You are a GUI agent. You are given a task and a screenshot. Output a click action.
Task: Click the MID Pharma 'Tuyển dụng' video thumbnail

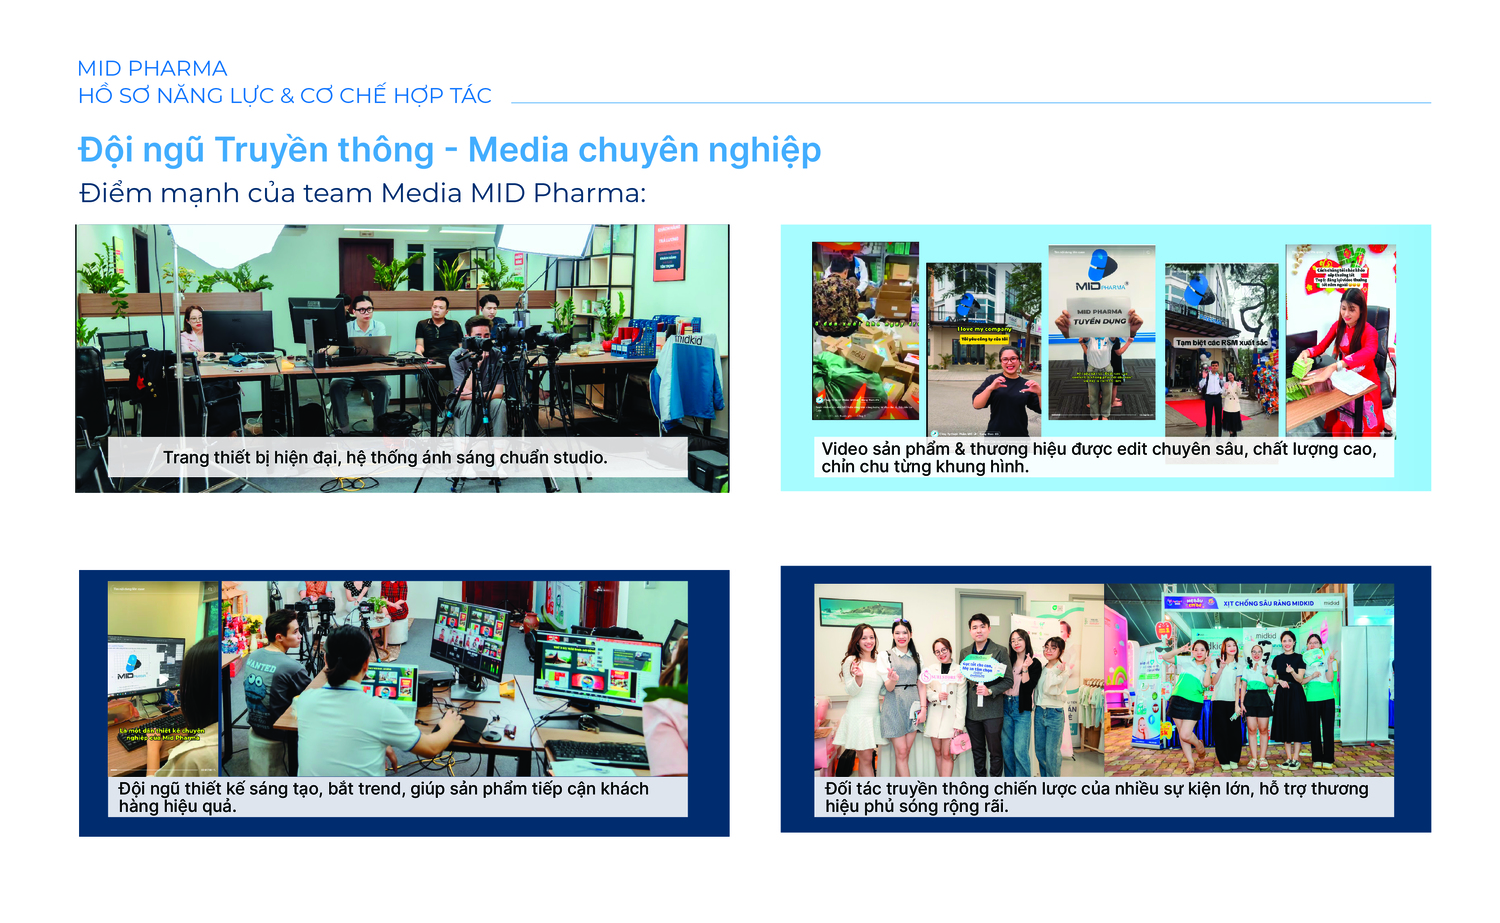point(1101,332)
